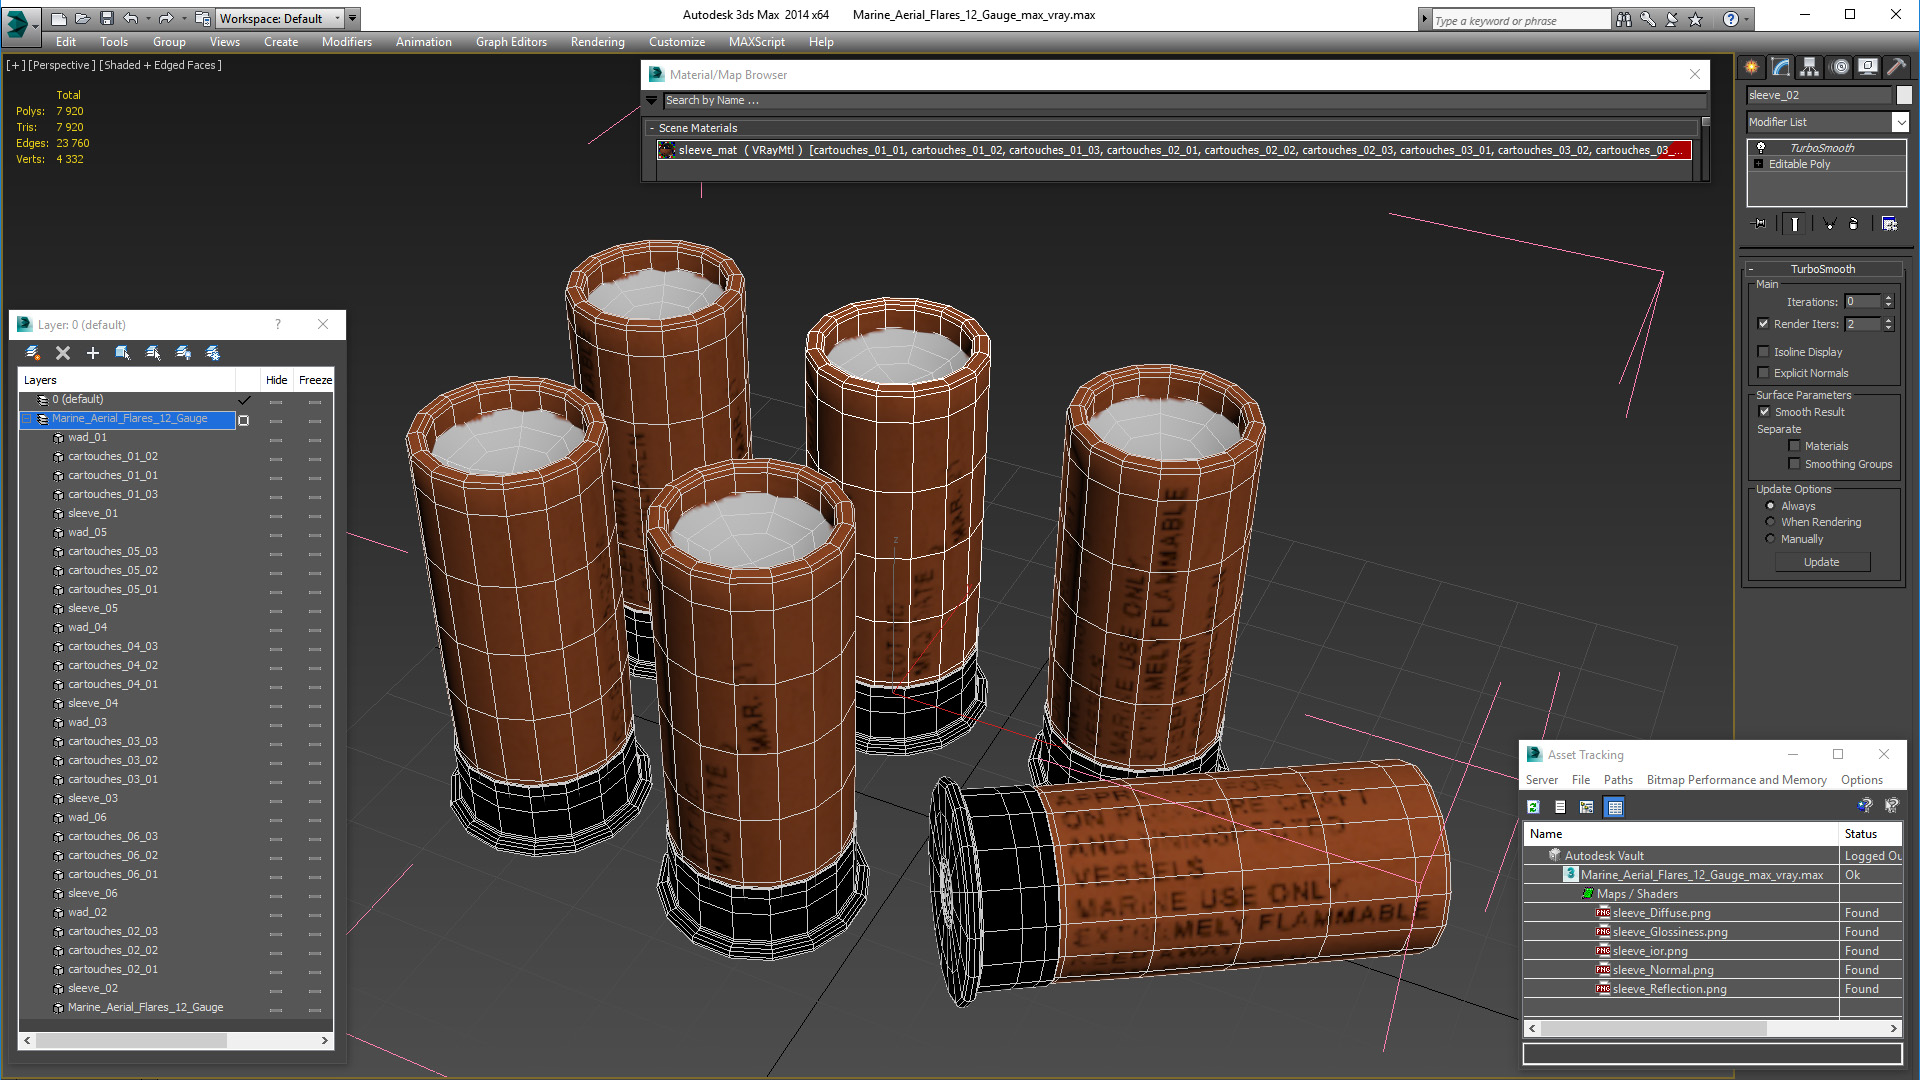Click the Create New Layer plus icon
The height and width of the screenshot is (1080, 1920).
pyautogui.click(x=93, y=353)
